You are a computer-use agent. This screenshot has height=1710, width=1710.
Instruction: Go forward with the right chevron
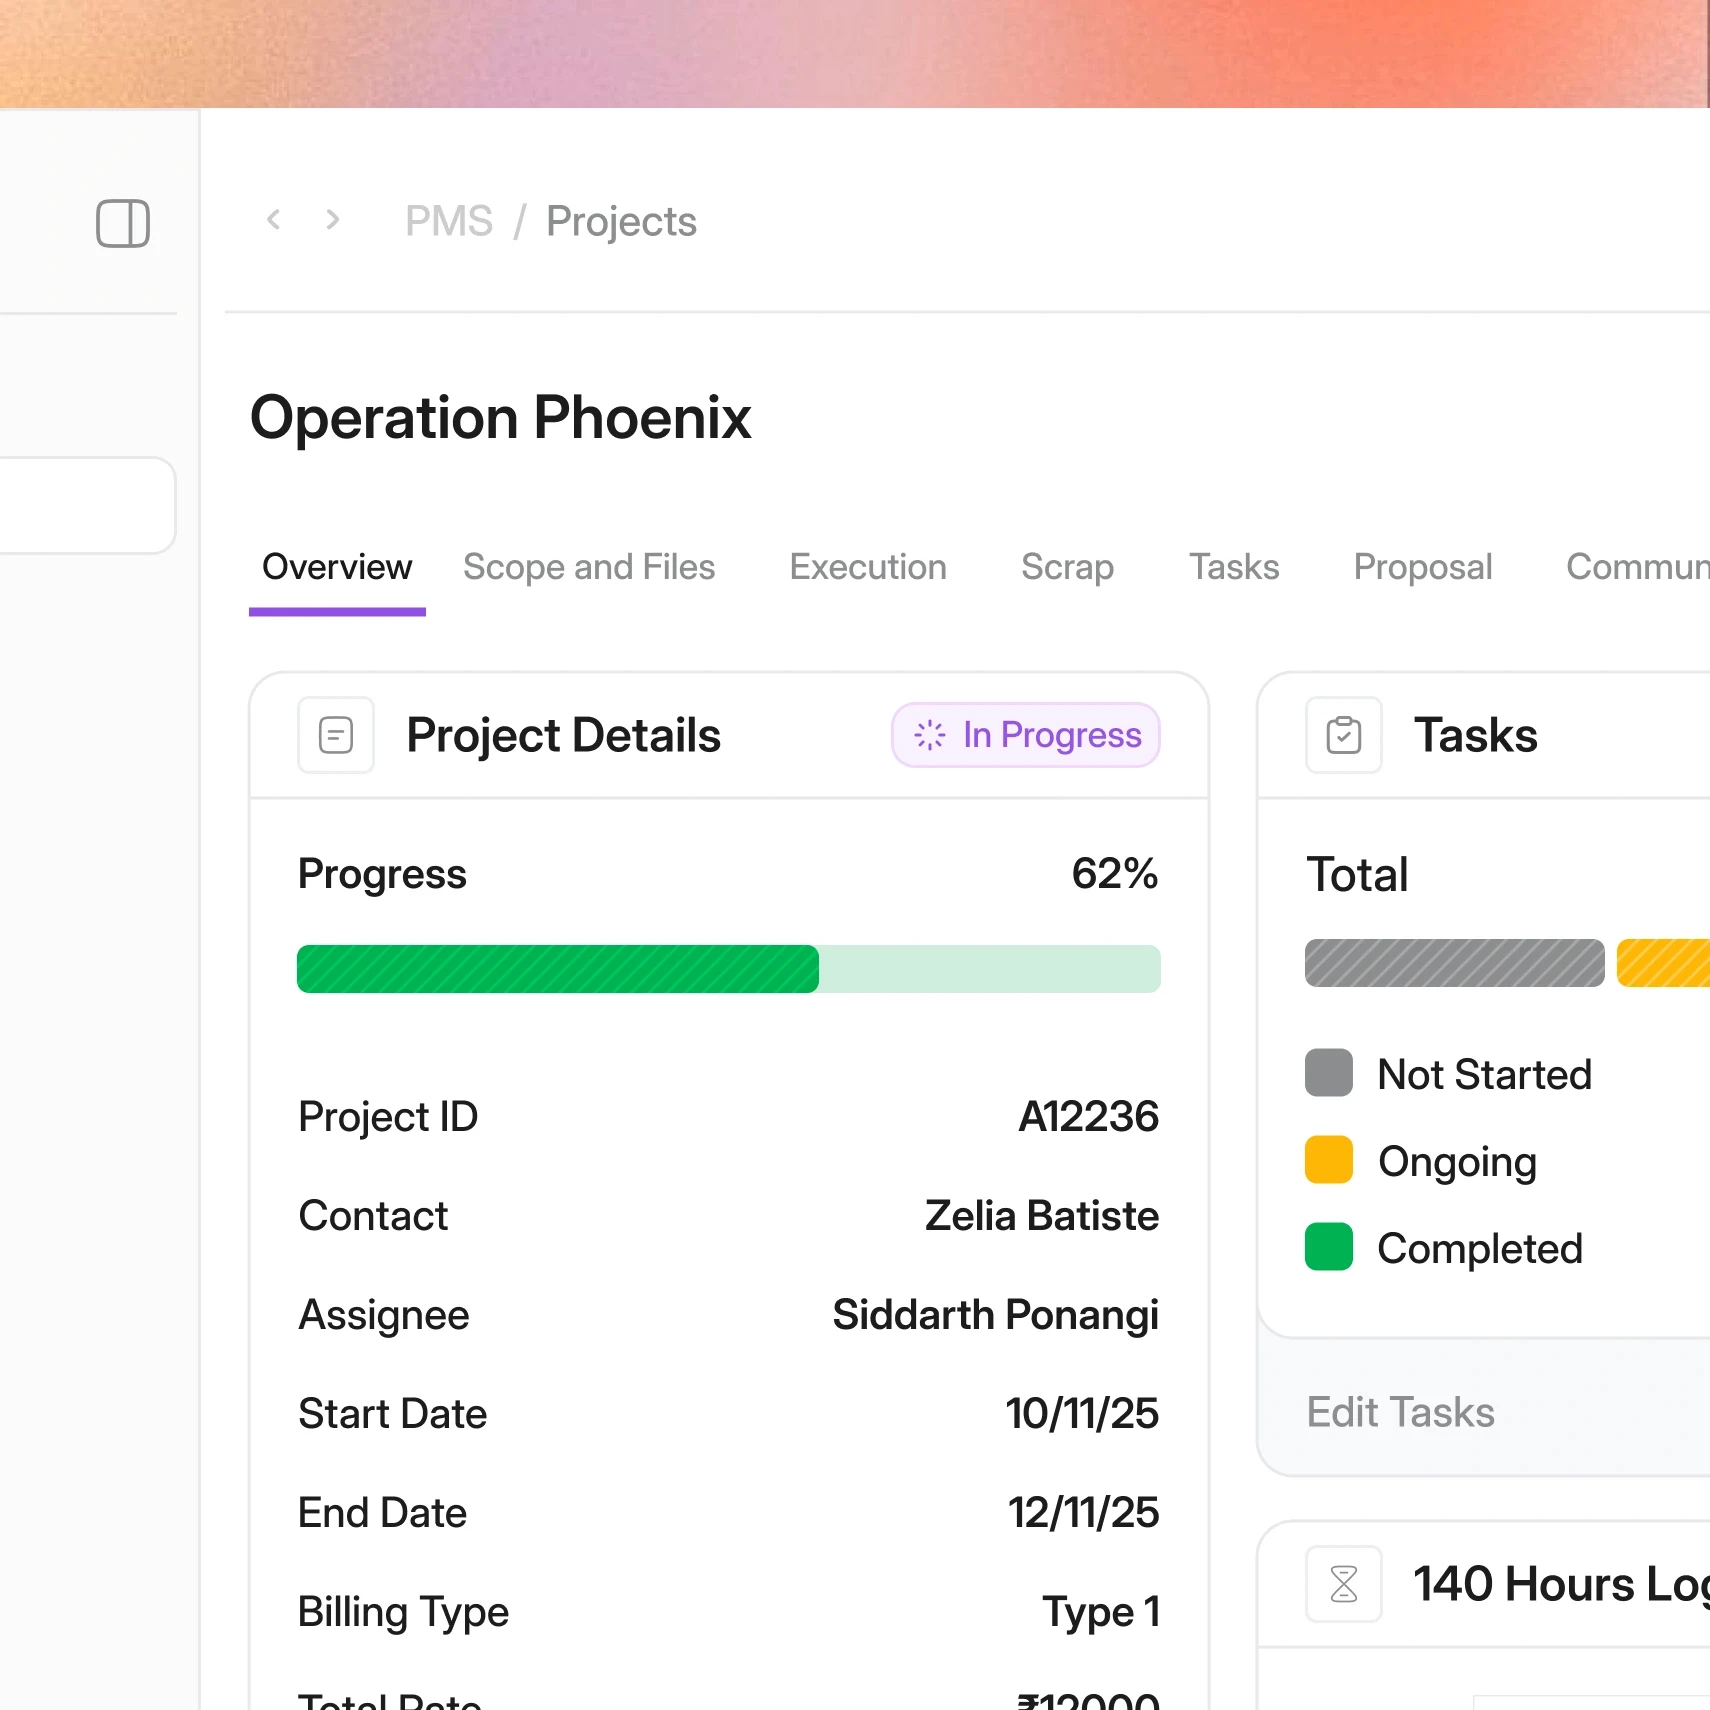coord(333,219)
